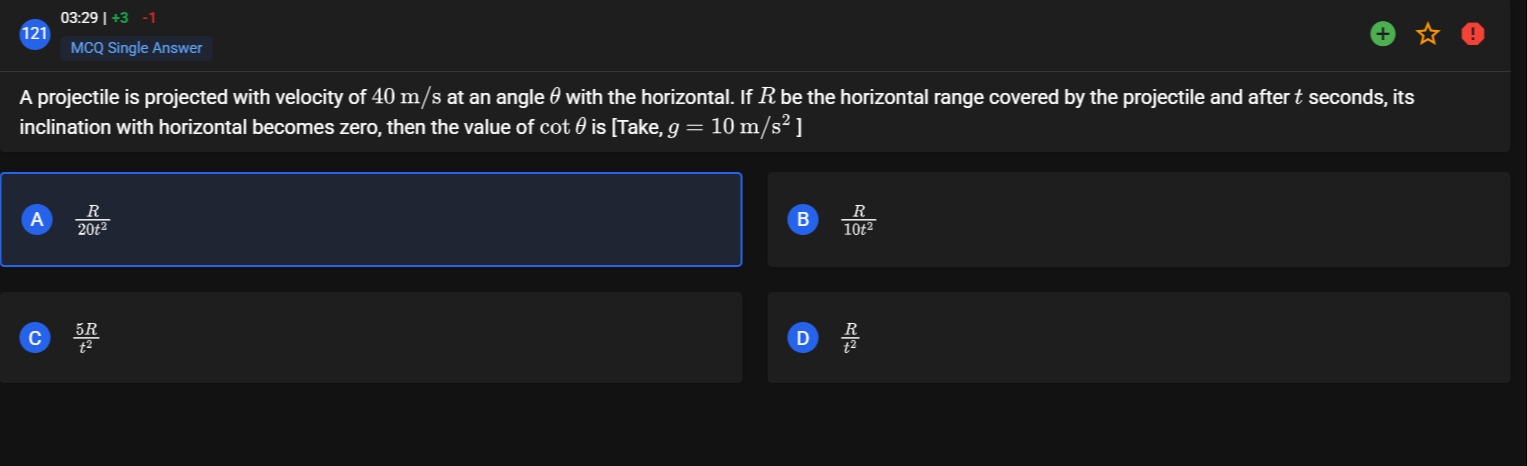Select option B circle badge
The width and height of the screenshot is (1527, 466).
[802, 220]
